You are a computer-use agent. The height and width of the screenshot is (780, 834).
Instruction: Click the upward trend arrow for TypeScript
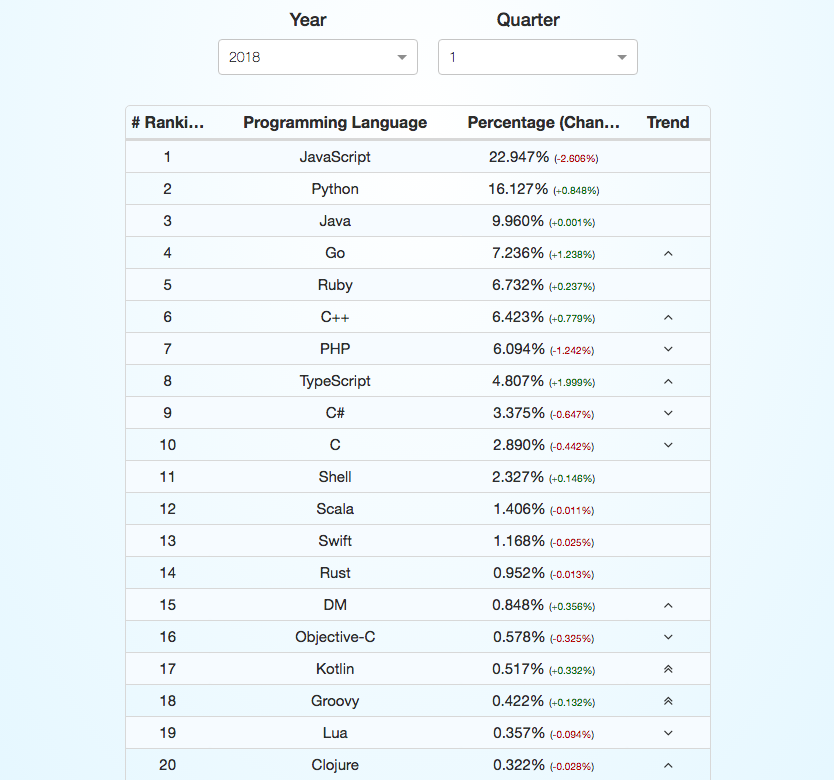click(x=668, y=381)
